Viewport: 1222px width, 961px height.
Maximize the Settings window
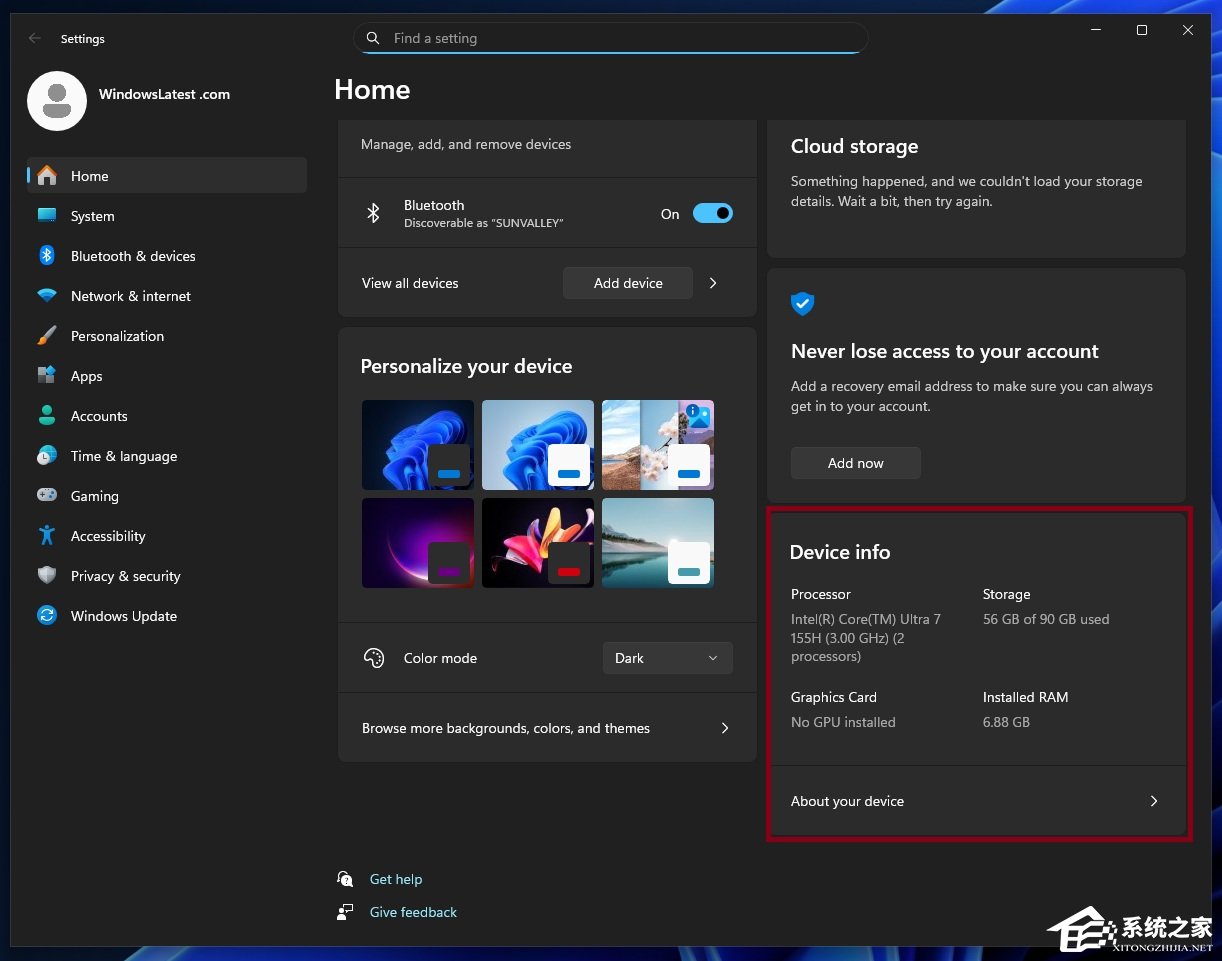pos(1141,30)
